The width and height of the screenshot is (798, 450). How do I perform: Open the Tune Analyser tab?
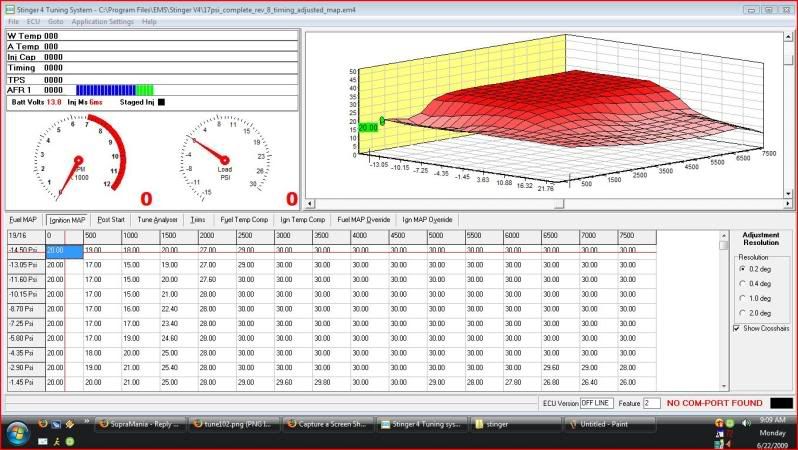pyautogui.click(x=157, y=219)
